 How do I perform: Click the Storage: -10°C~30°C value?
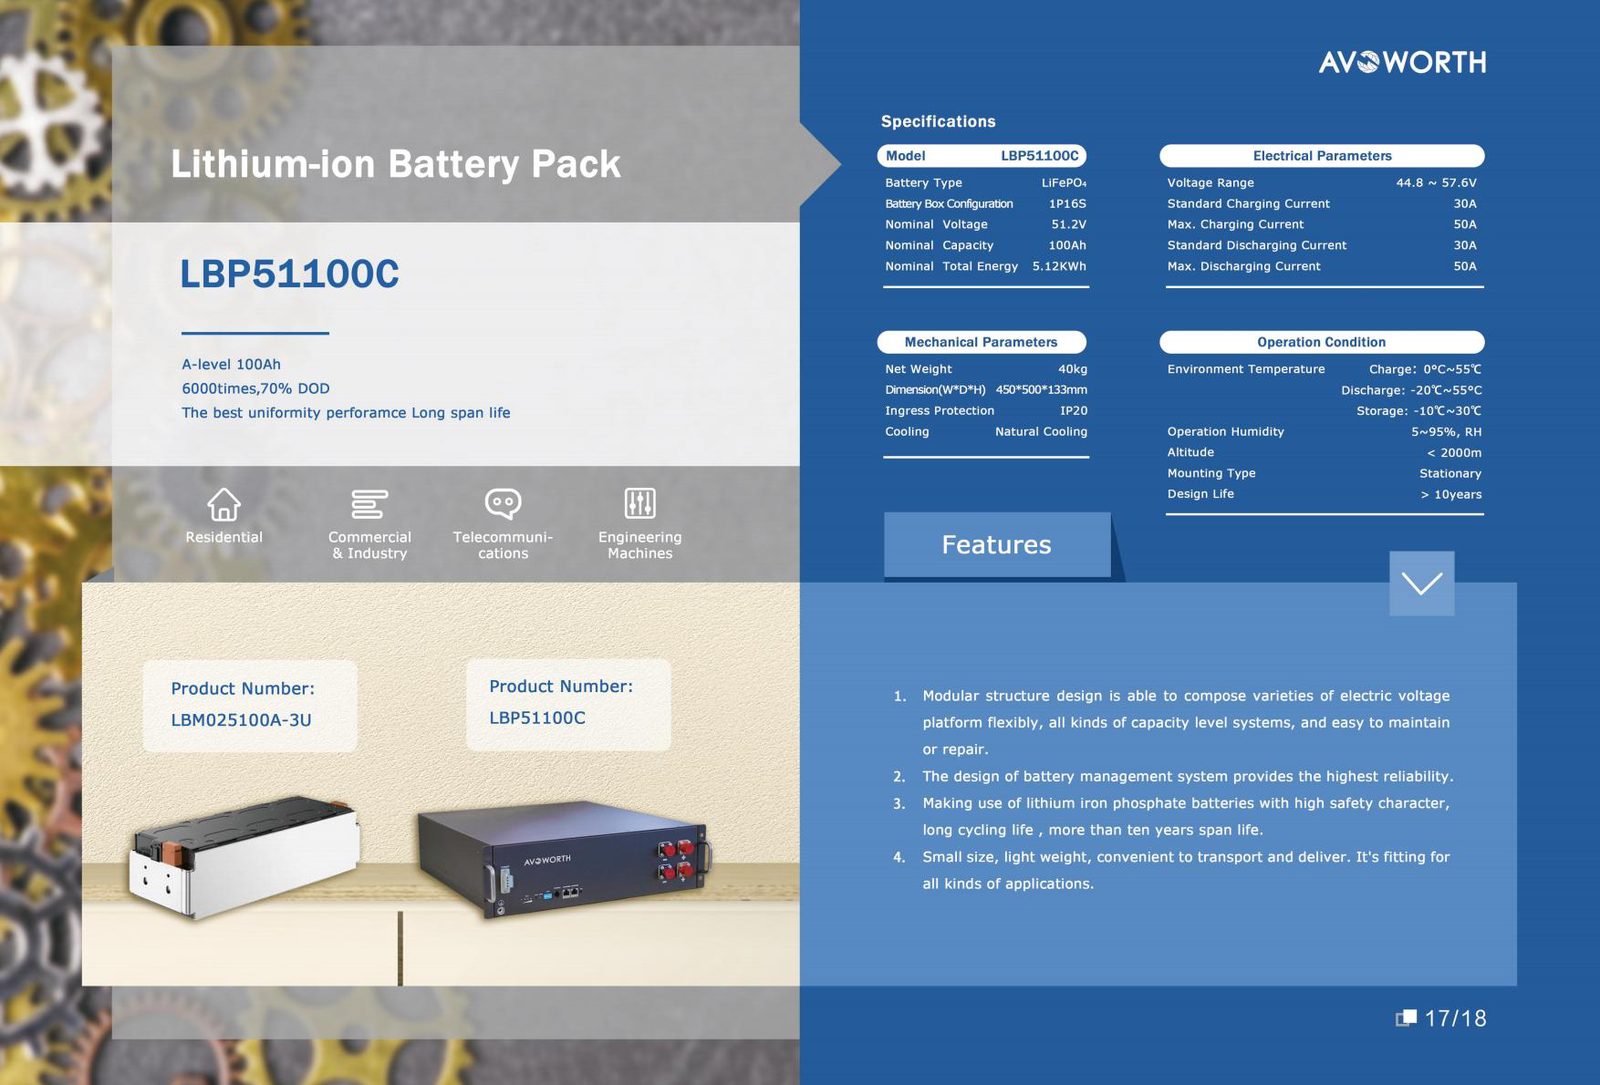[x=1419, y=412]
